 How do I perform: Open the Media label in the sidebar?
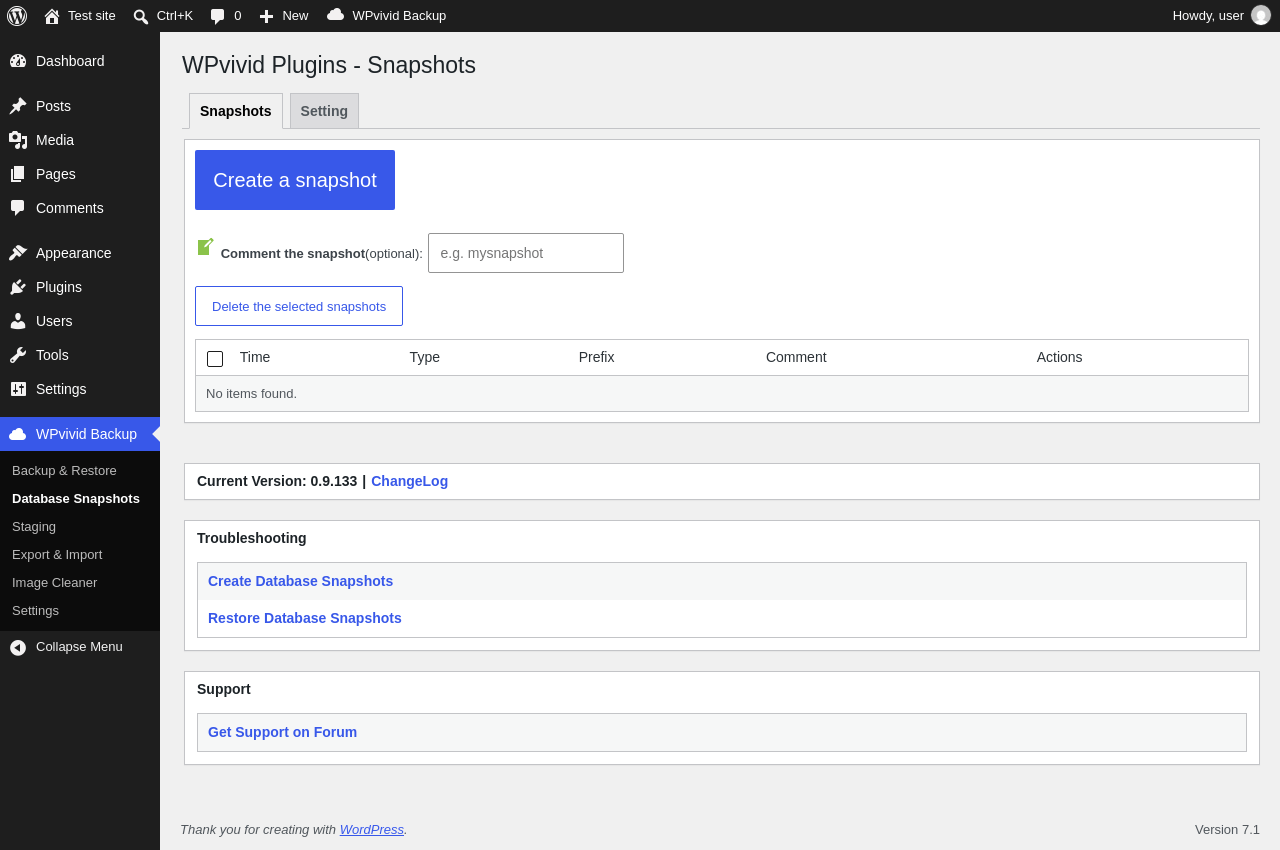click(x=55, y=140)
